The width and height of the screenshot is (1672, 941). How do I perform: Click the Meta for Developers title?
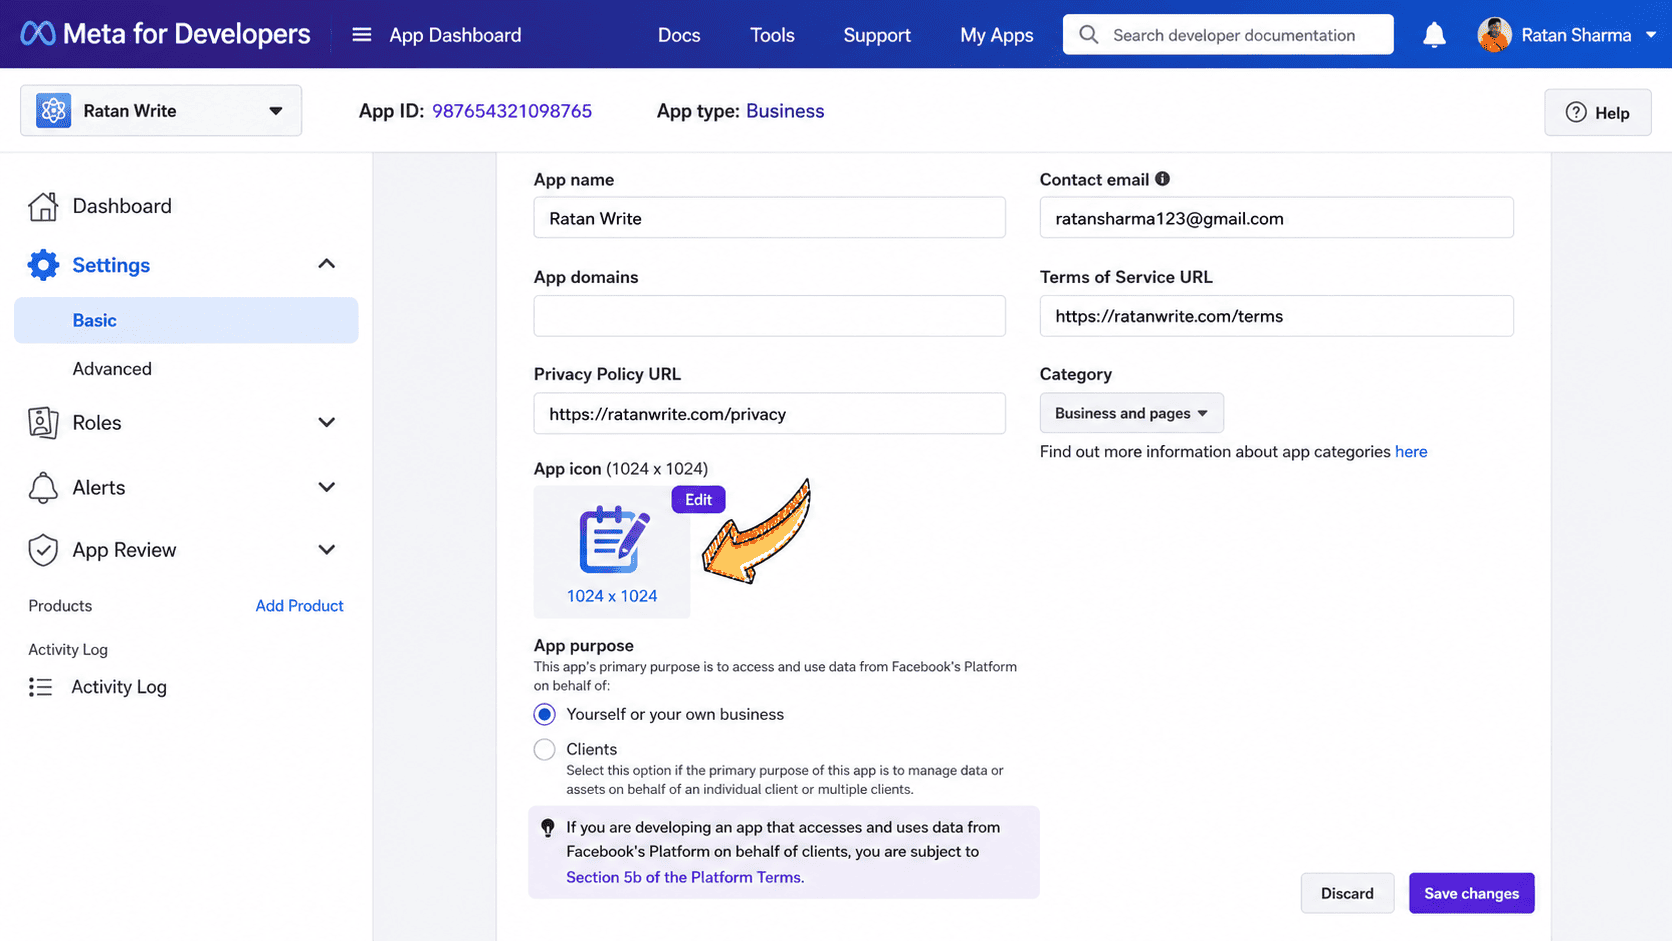(x=186, y=34)
